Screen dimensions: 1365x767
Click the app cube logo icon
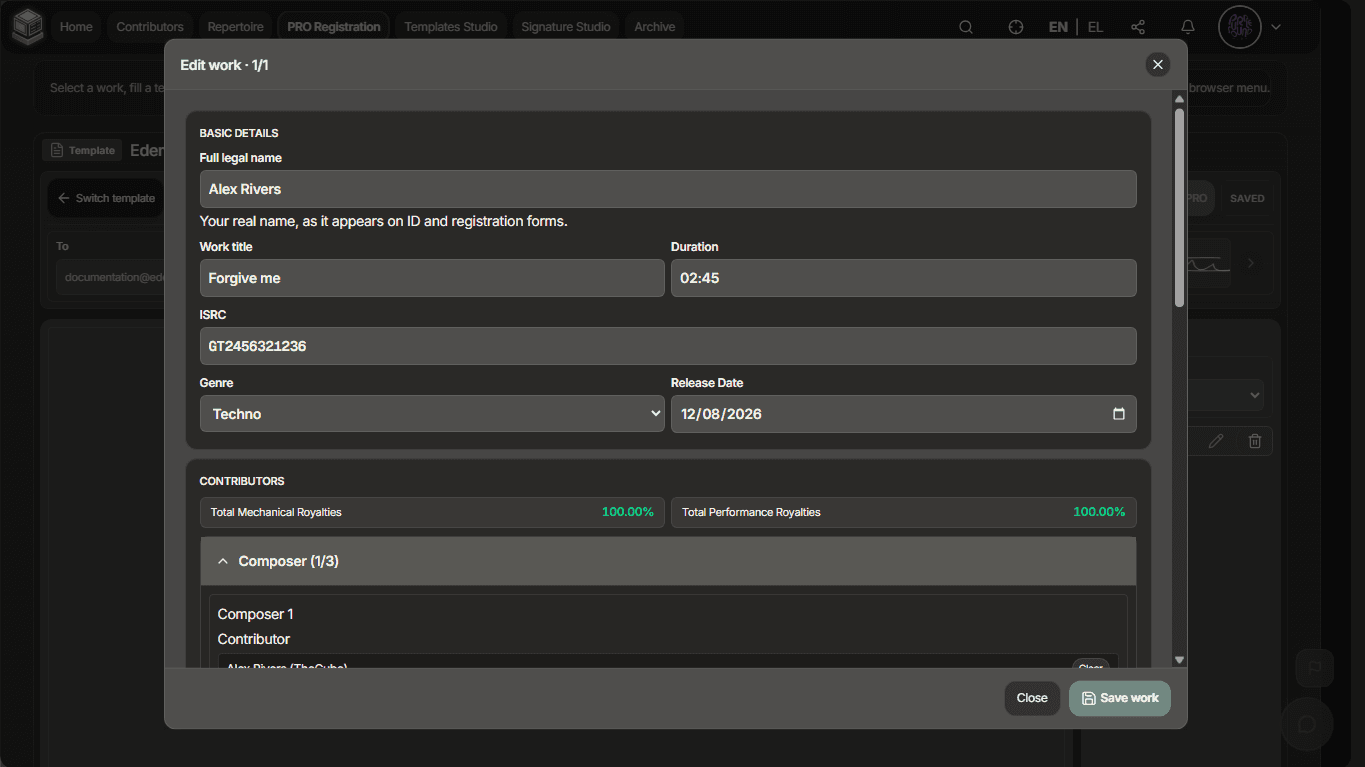(x=27, y=27)
